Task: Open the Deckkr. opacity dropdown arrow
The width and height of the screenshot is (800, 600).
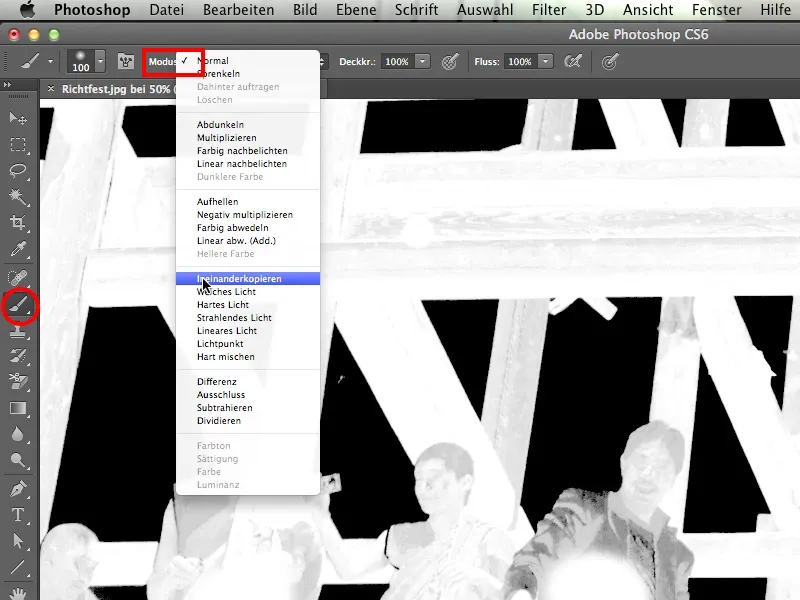Action: (x=422, y=62)
